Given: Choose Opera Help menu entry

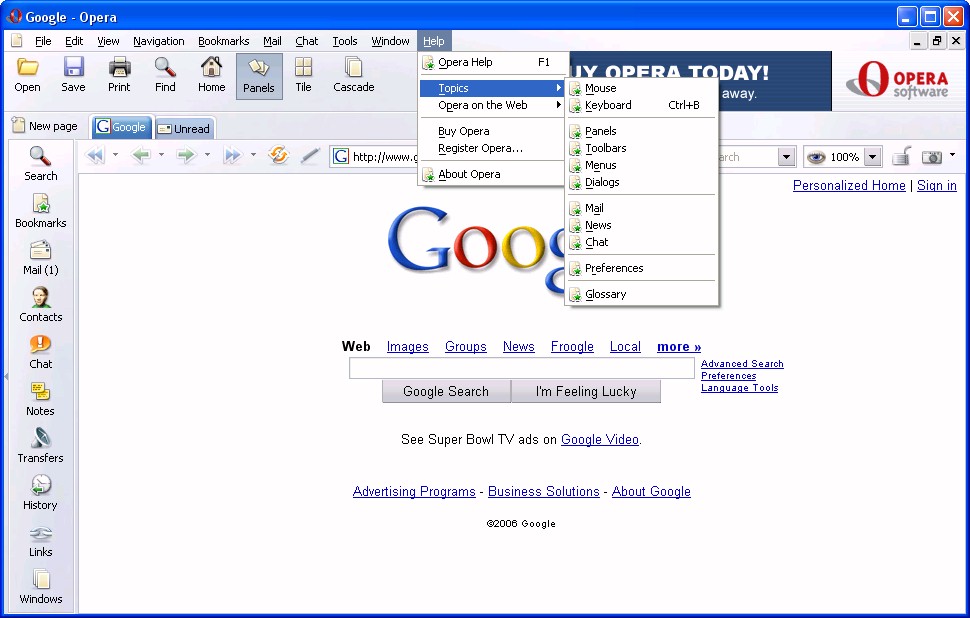Looking at the screenshot, I should coord(492,62).
